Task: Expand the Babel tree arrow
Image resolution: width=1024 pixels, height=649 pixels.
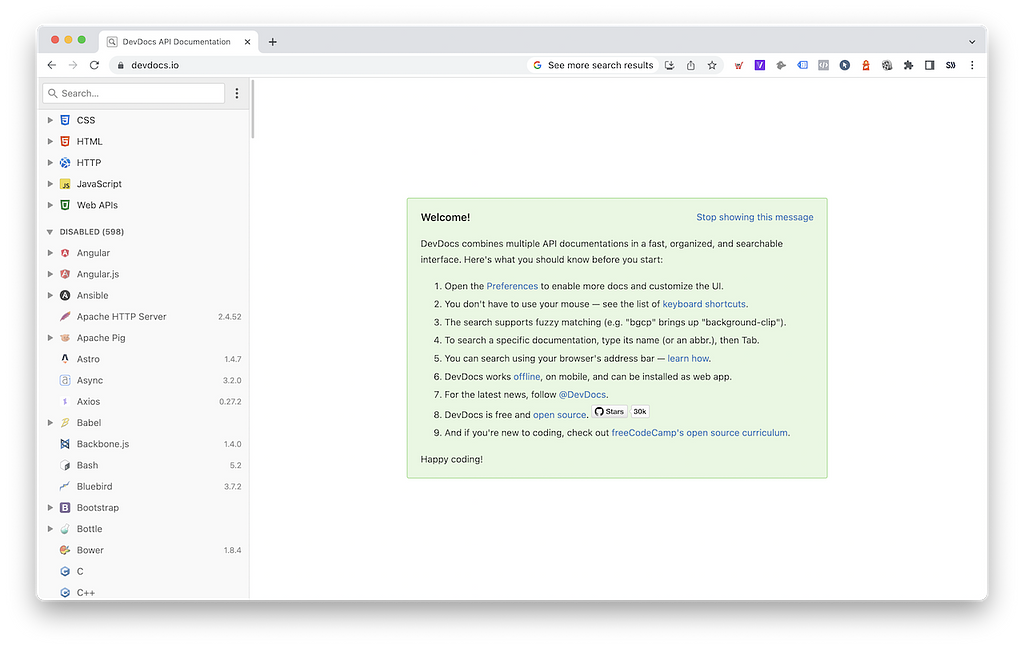Action: (x=50, y=422)
